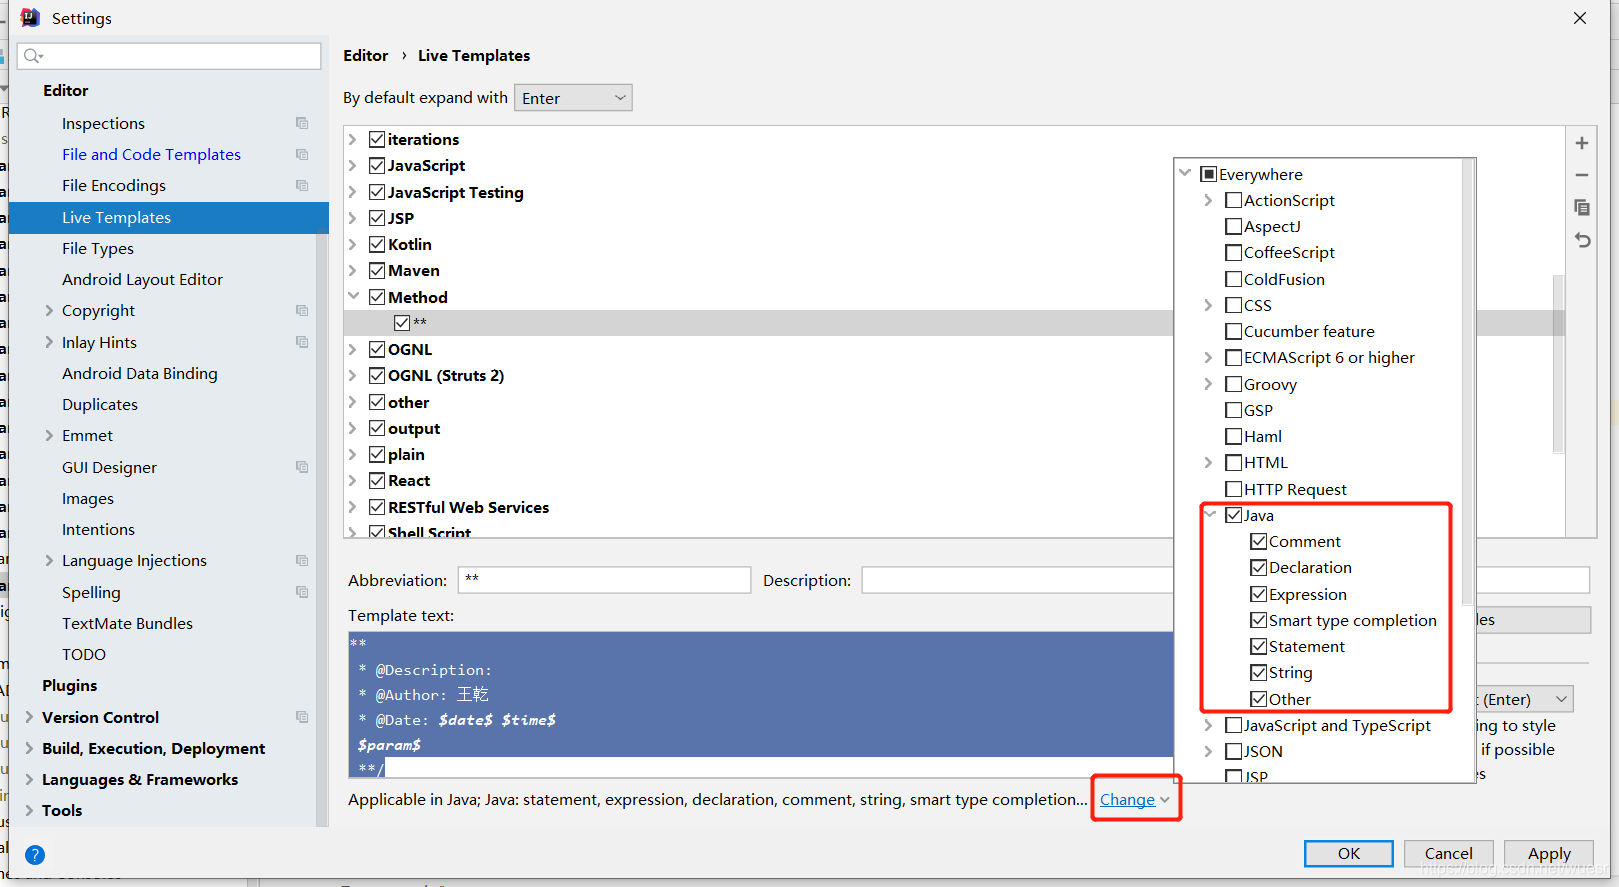Click the Apply button

[x=1549, y=853]
